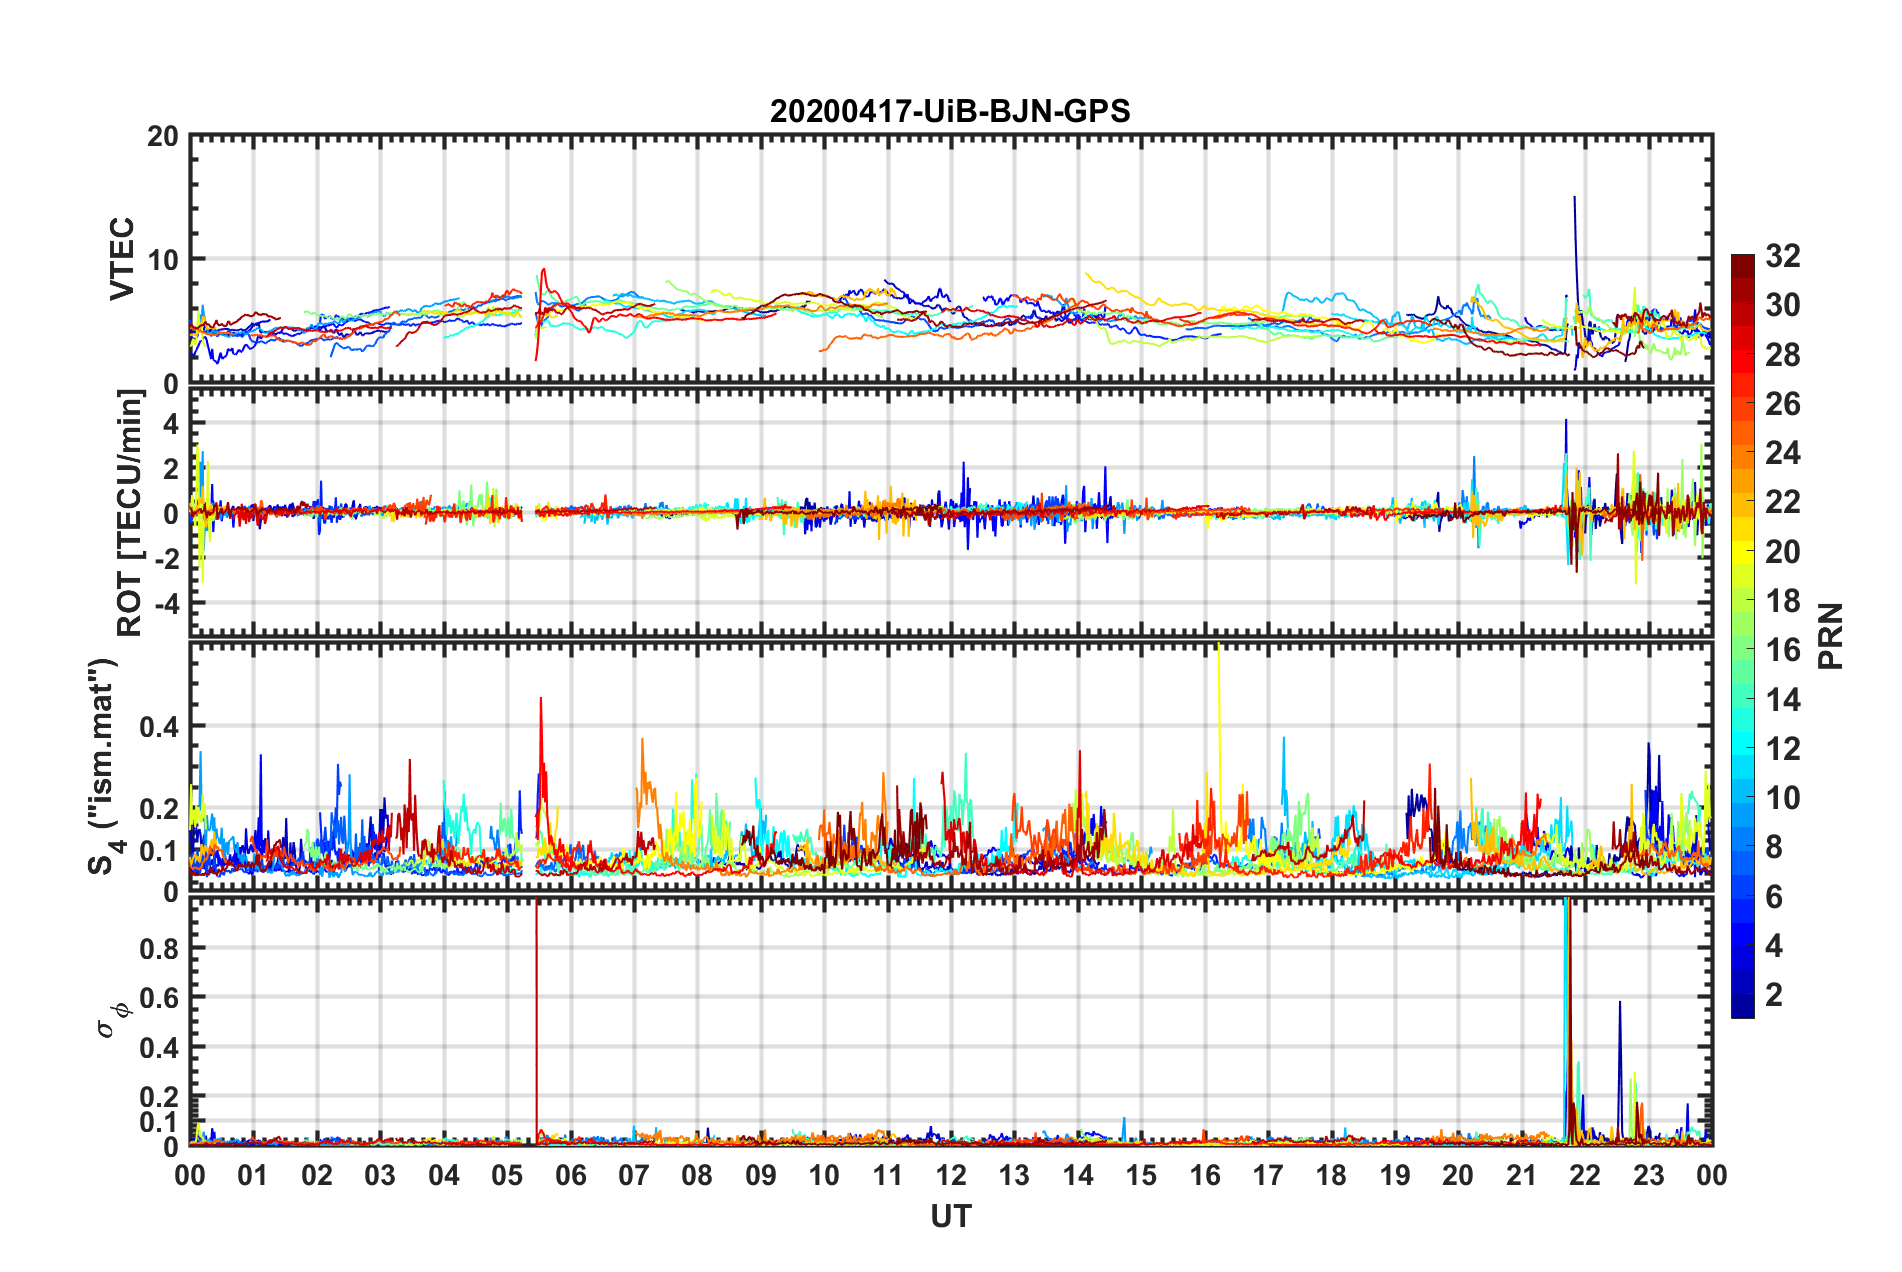Select the 05 tick on the UT axis

pyautogui.click(x=507, y=1175)
